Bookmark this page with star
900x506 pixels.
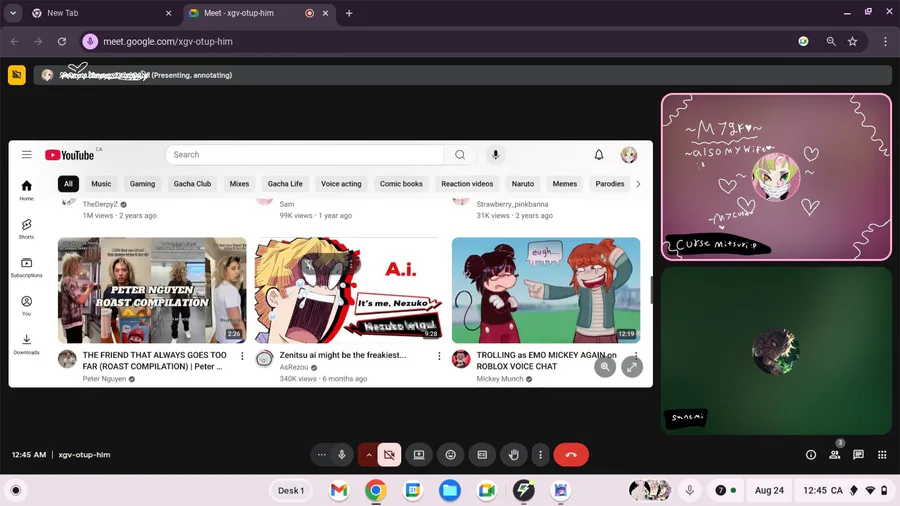pos(852,41)
